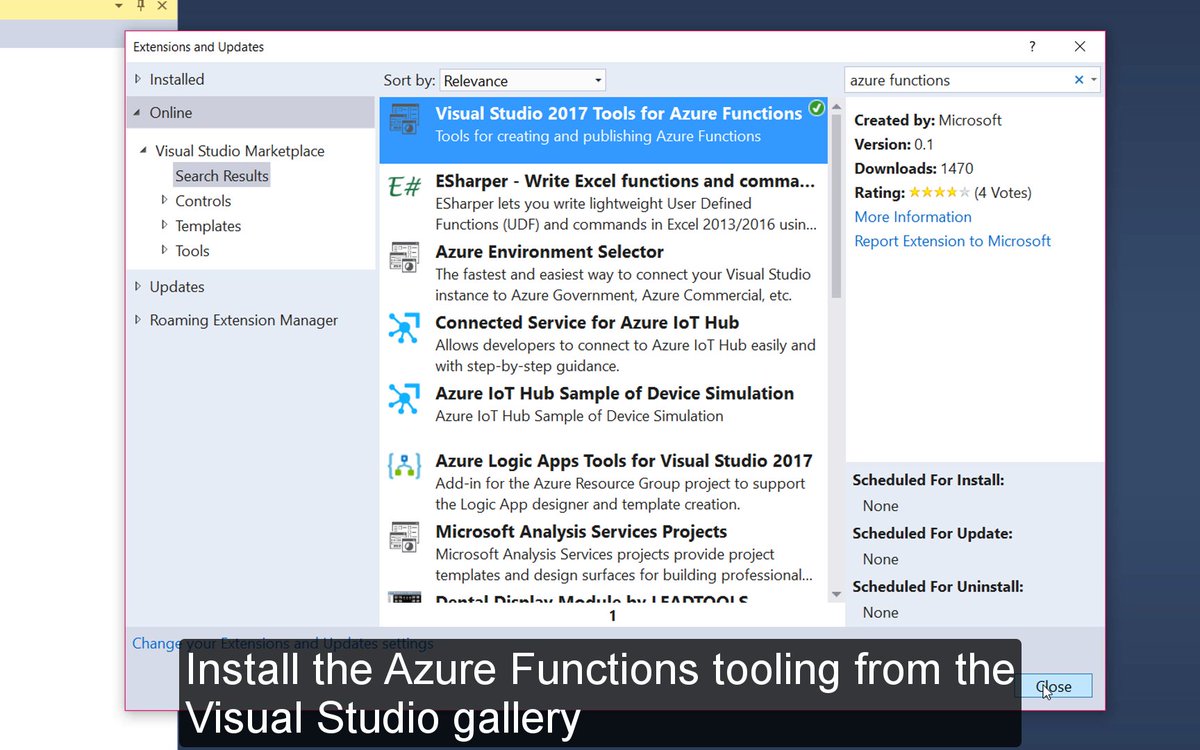
Task: Click the Azure IoT Hub Sample icon
Action: coord(404,399)
